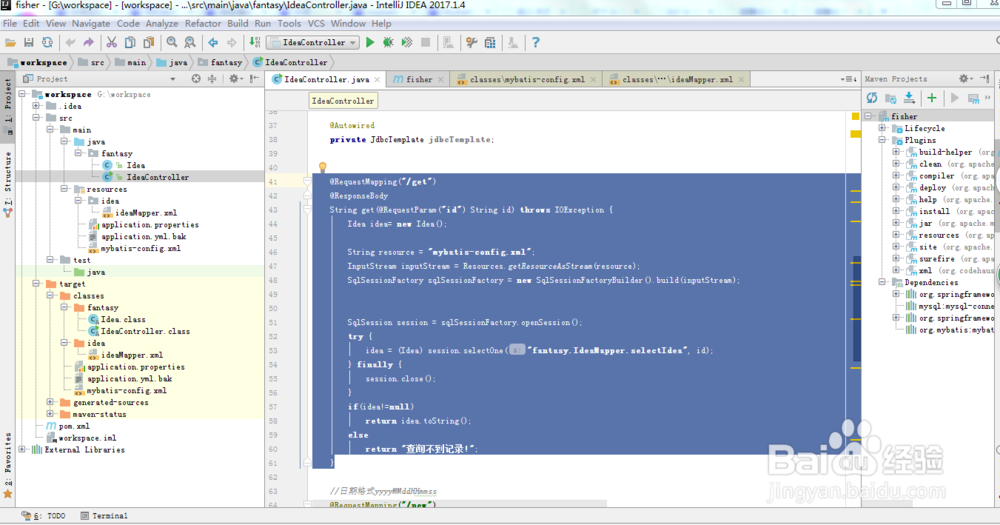Click Add Maven Projects plus icon
Image resolution: width=1000 pixels, height=525 pixels.
coord(932,98)
